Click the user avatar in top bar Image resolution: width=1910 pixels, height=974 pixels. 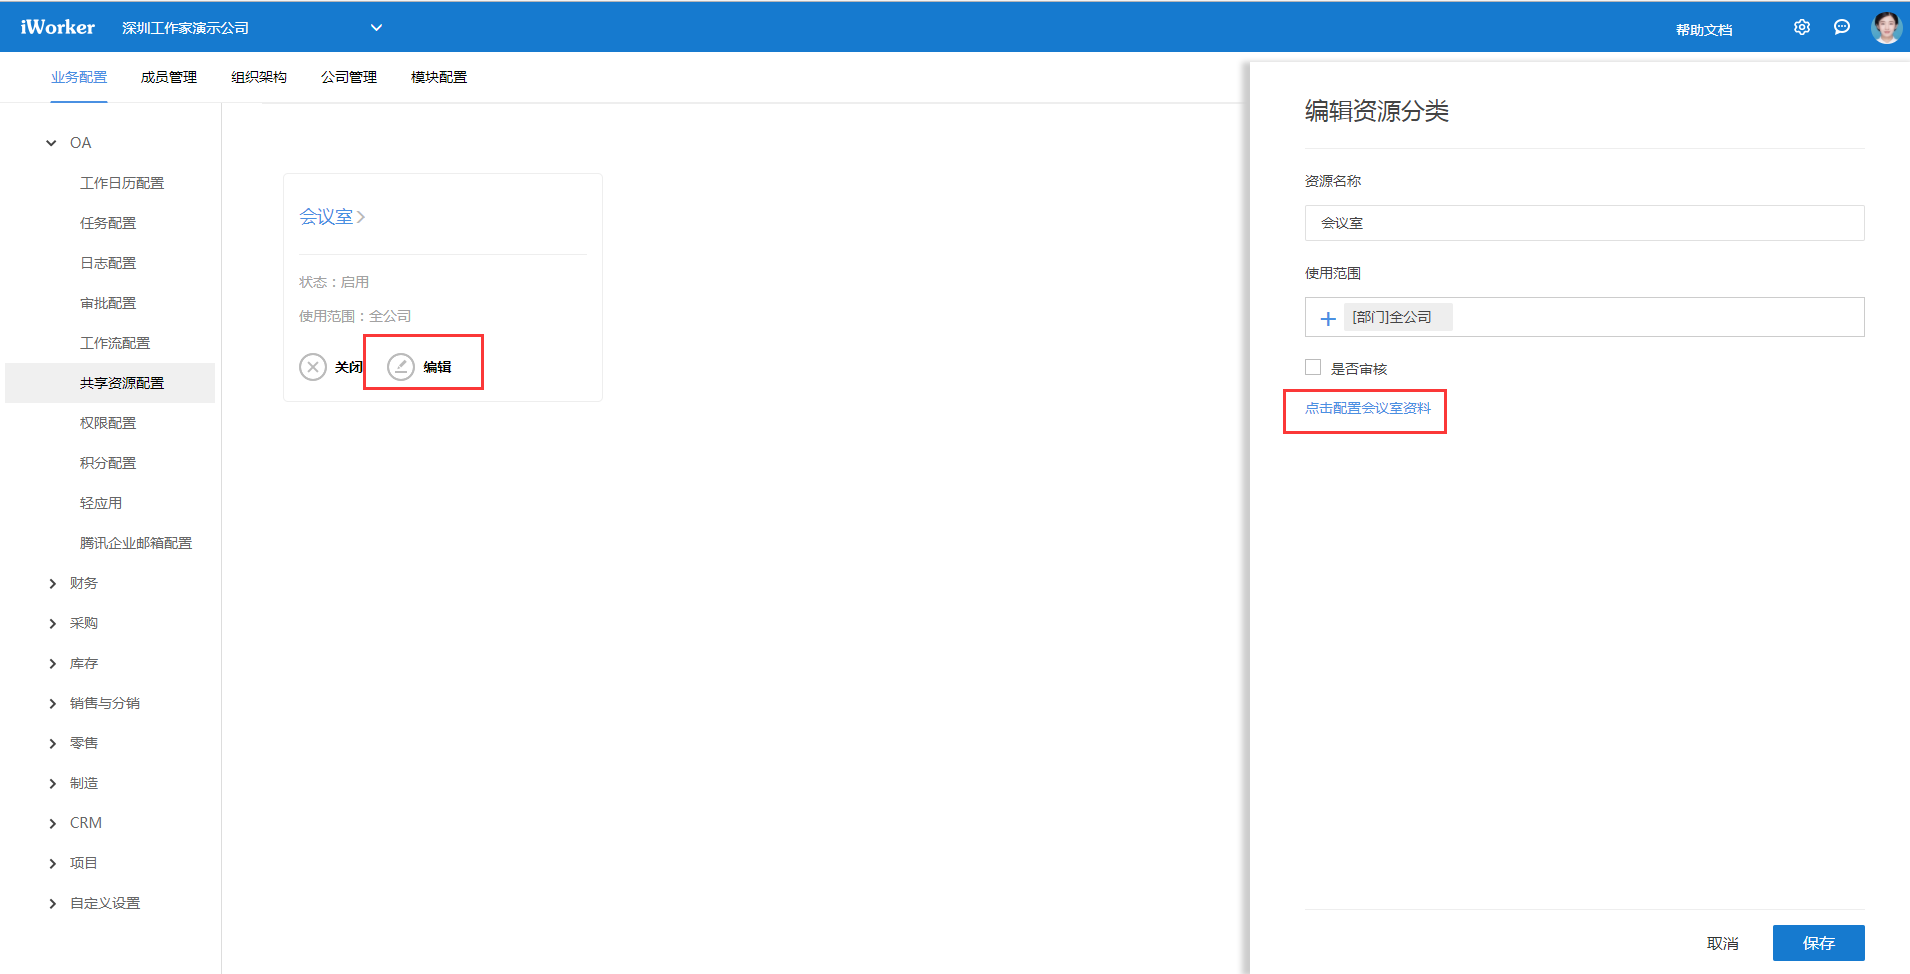pos(1886,28)
